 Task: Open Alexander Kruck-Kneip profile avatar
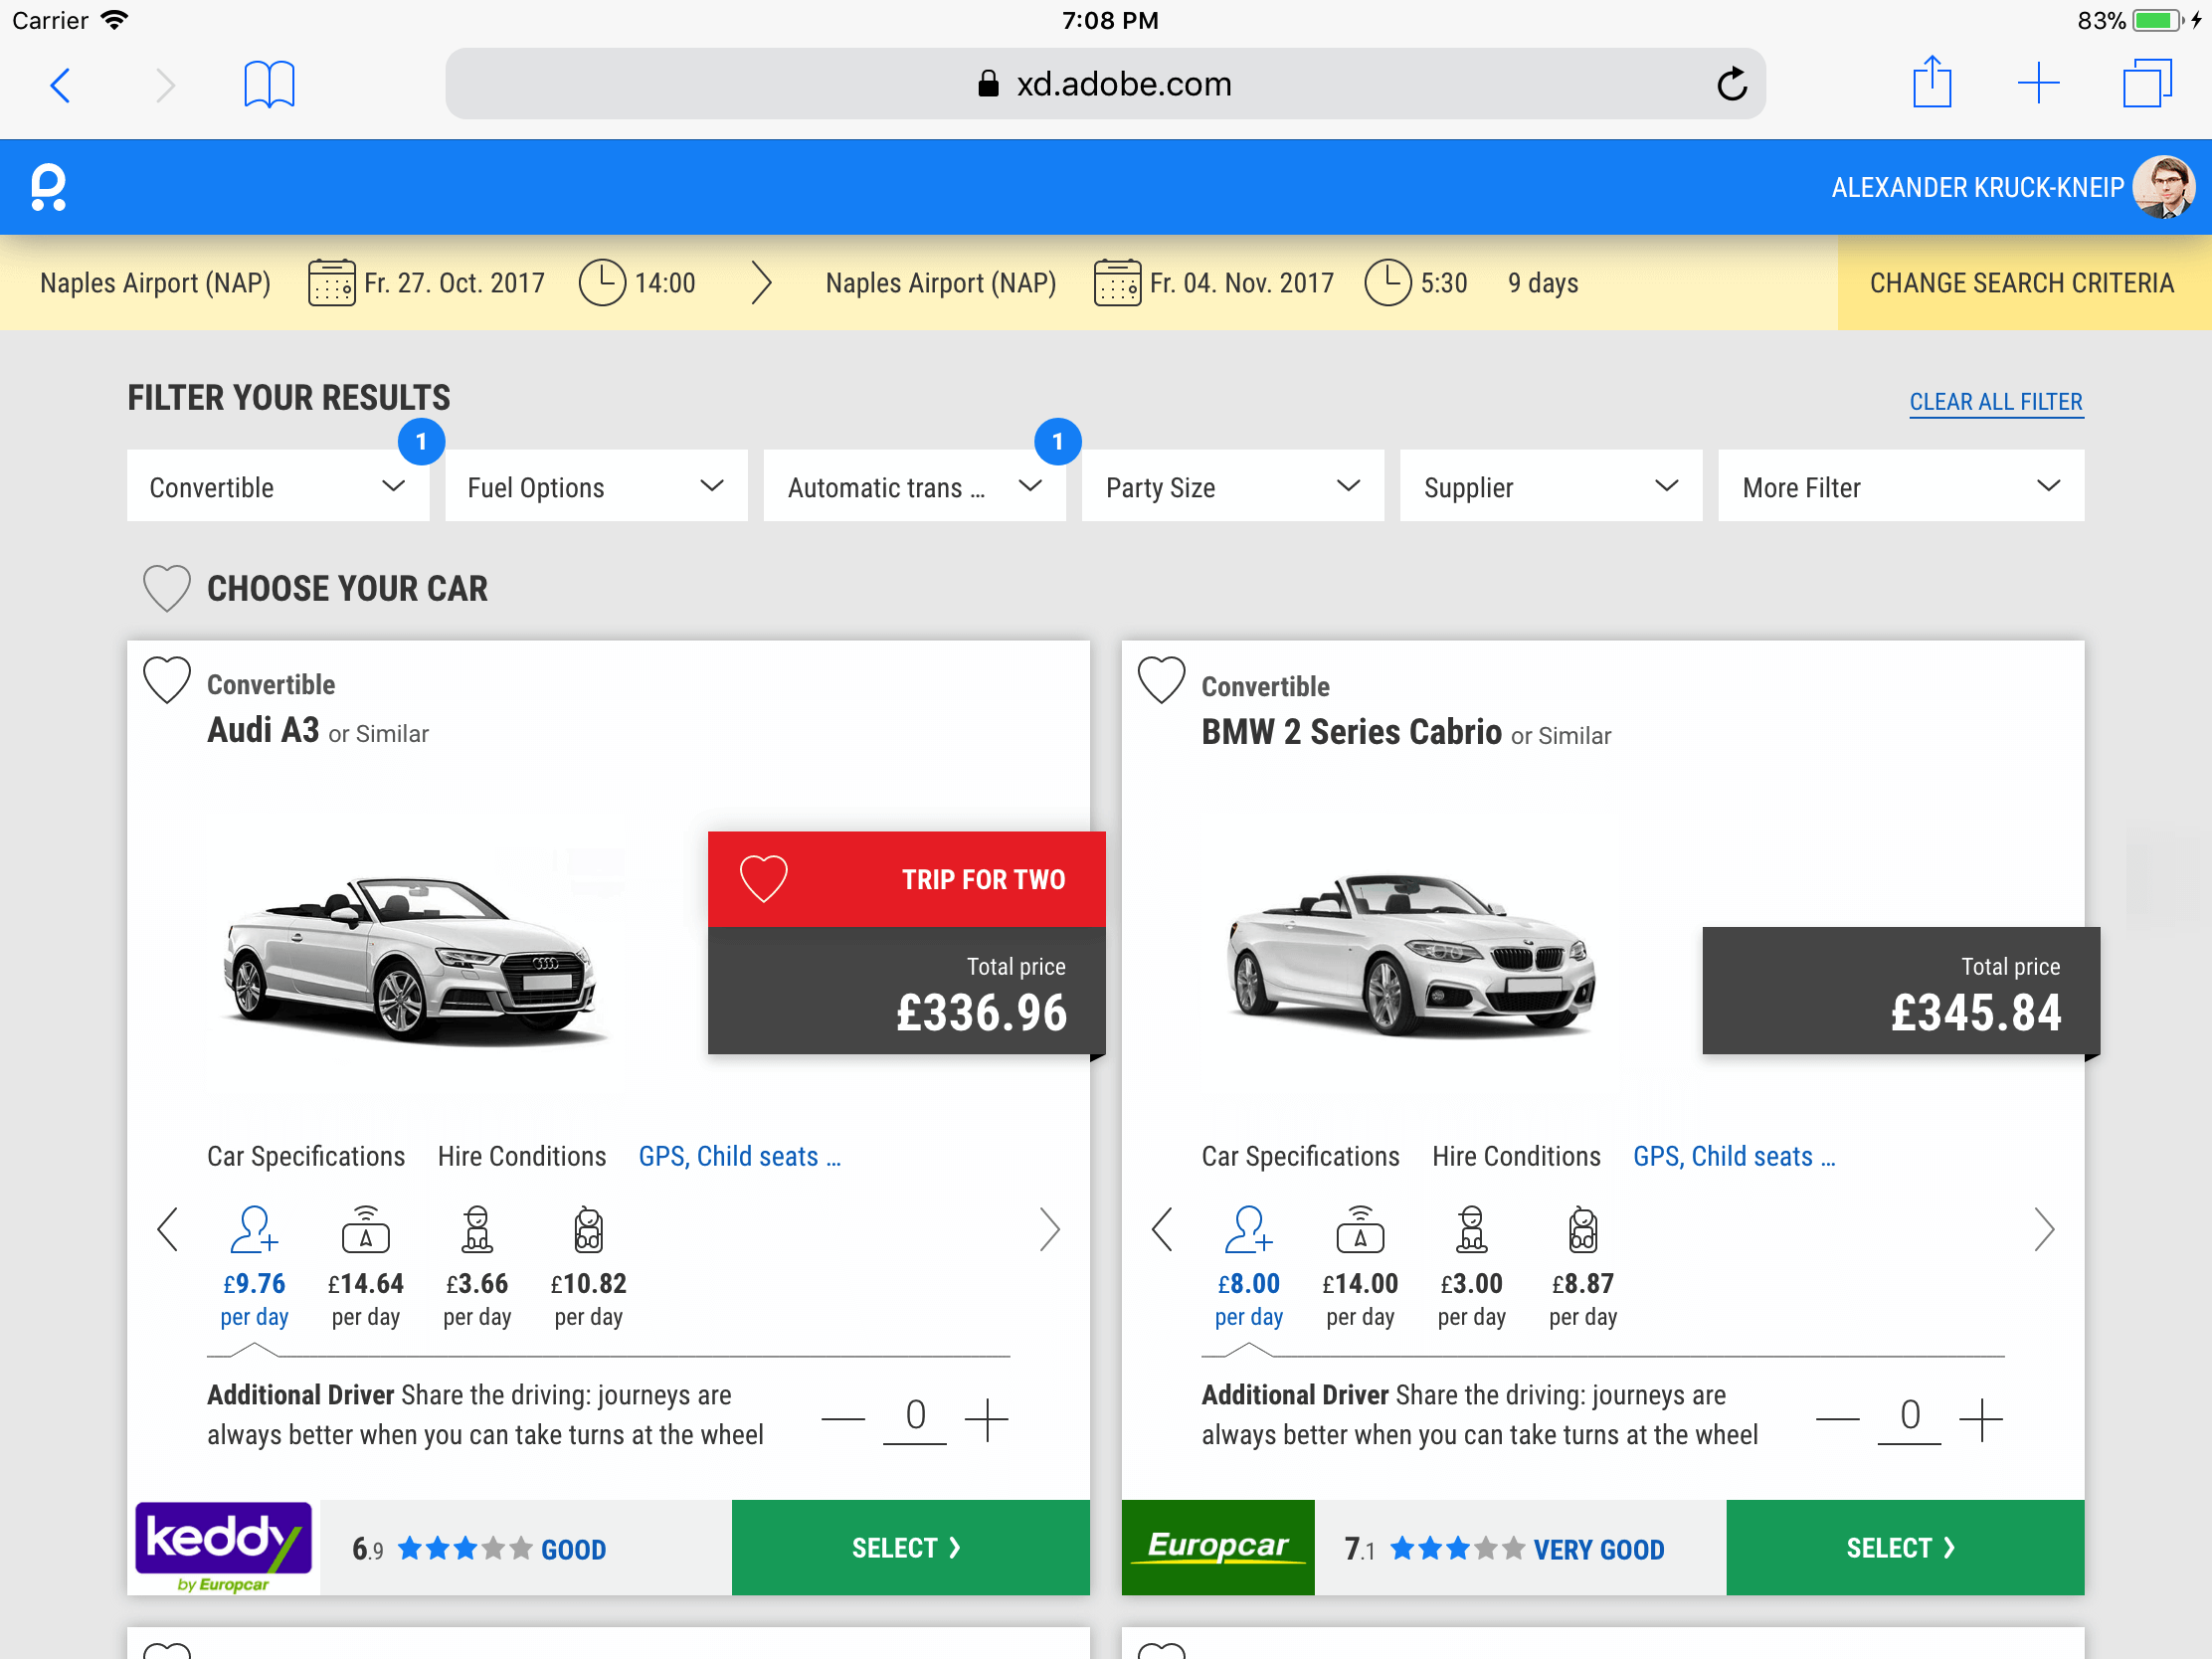[2162, 187]
